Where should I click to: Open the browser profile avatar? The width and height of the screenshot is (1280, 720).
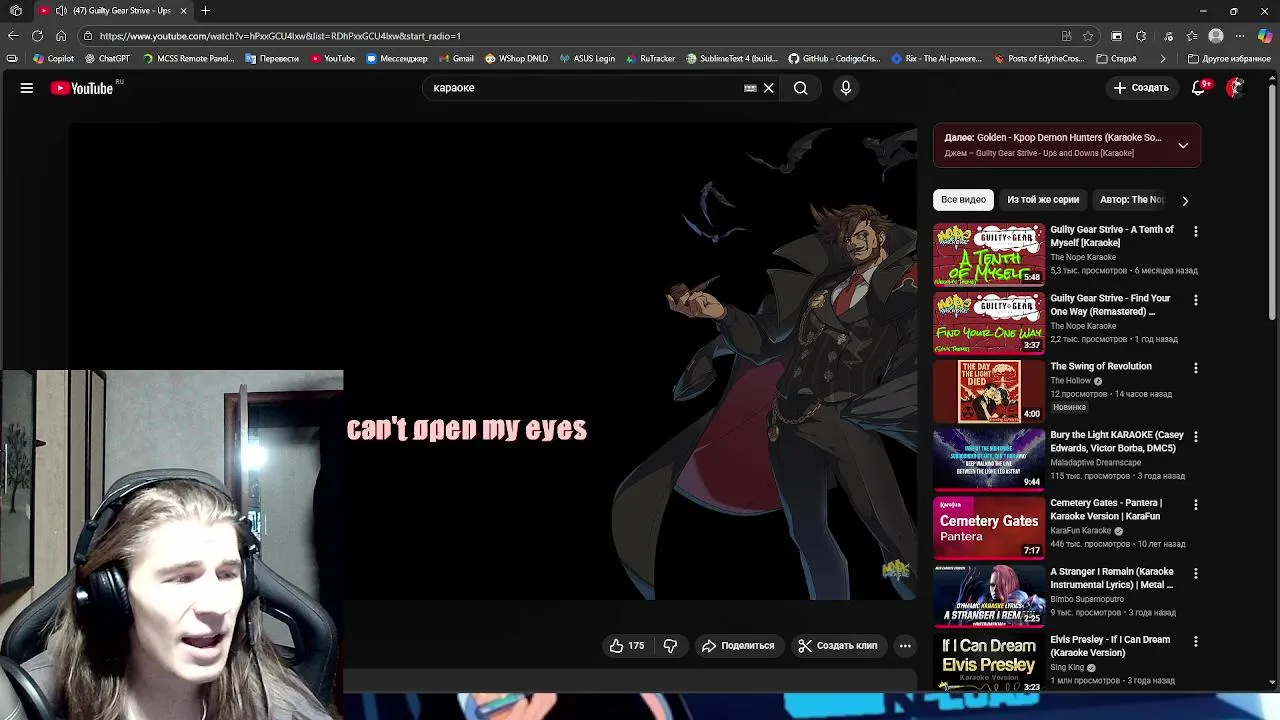(1216, 36)
